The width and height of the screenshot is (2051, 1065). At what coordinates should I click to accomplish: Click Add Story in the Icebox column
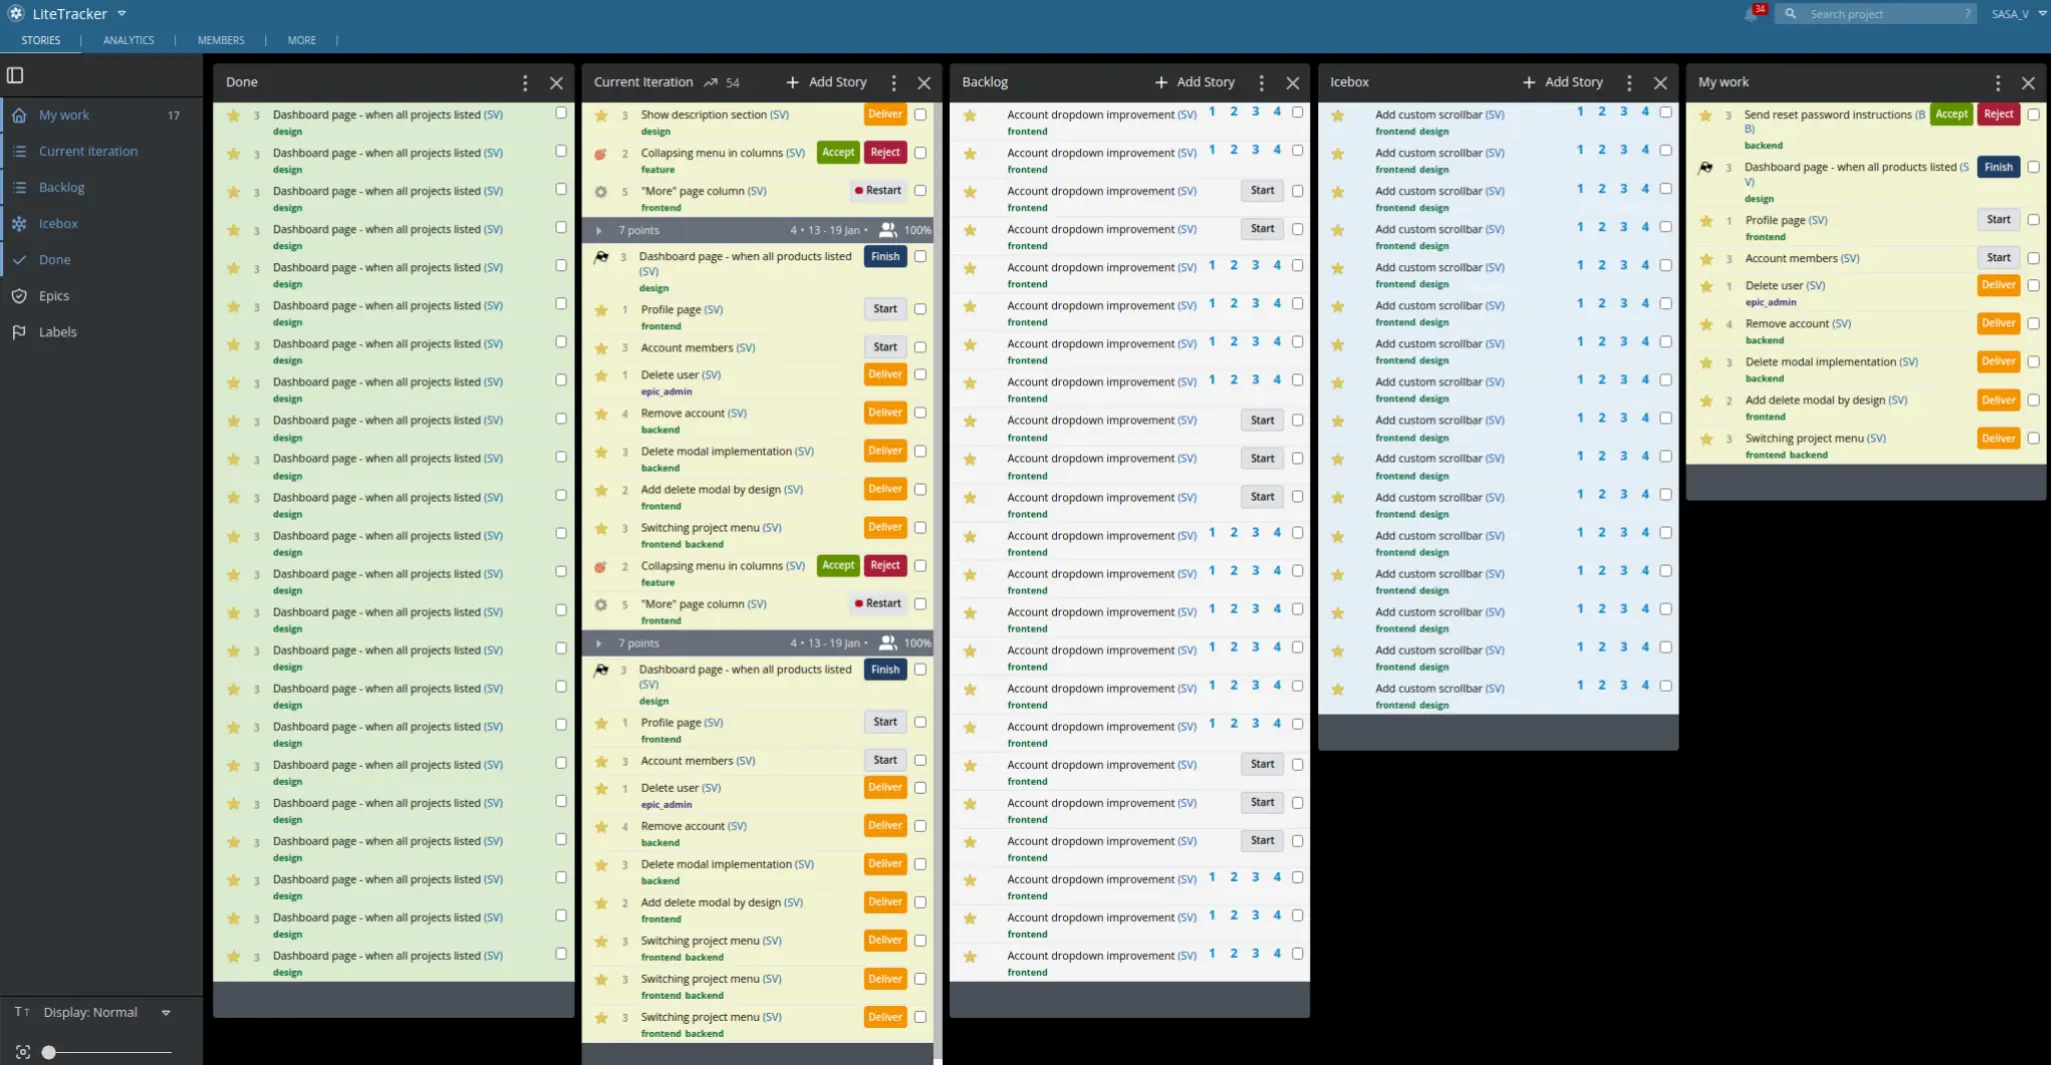(x=1562, y=83)
